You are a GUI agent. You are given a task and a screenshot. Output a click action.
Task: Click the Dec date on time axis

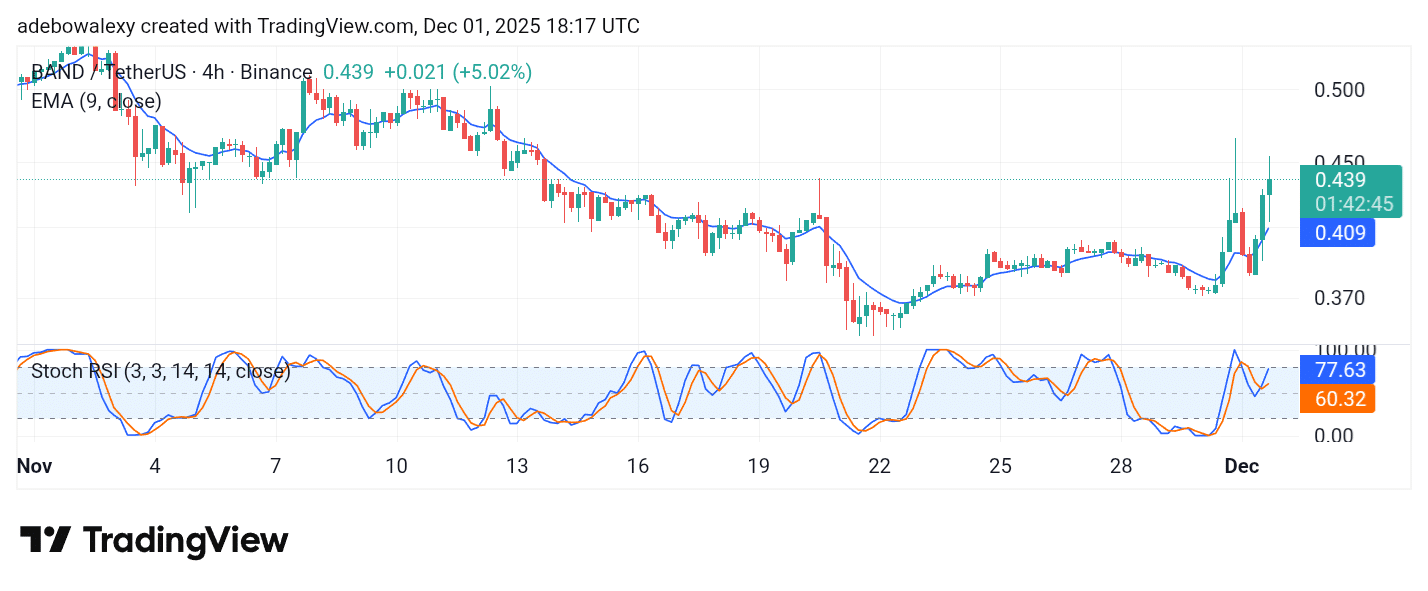click(1242, 466)
